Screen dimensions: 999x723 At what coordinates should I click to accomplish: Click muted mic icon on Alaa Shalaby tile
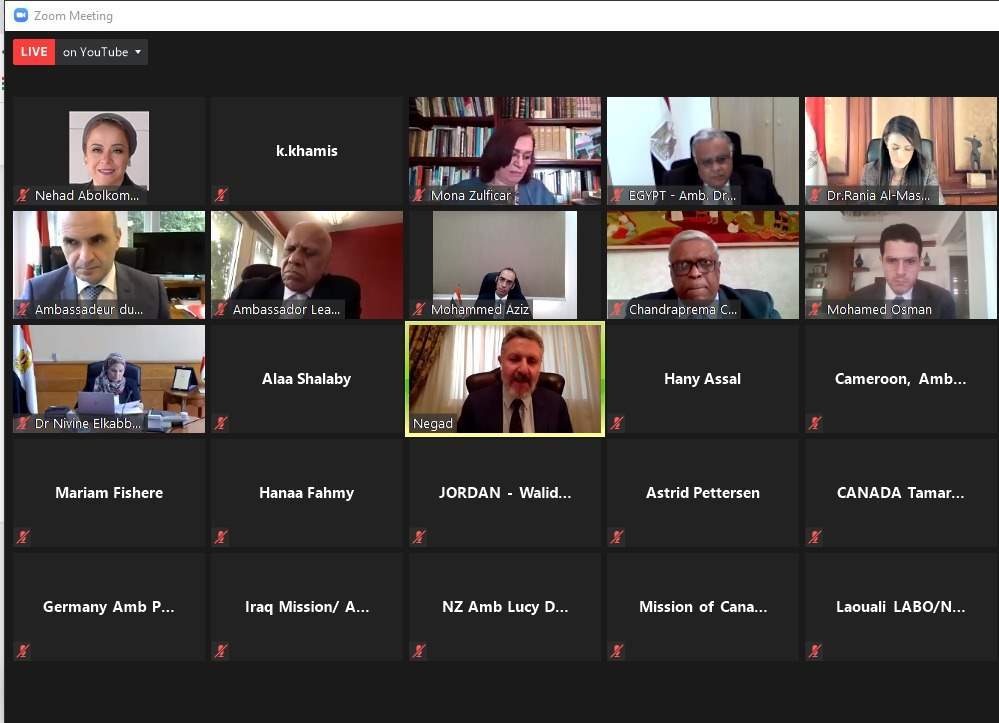click(221, 423)
